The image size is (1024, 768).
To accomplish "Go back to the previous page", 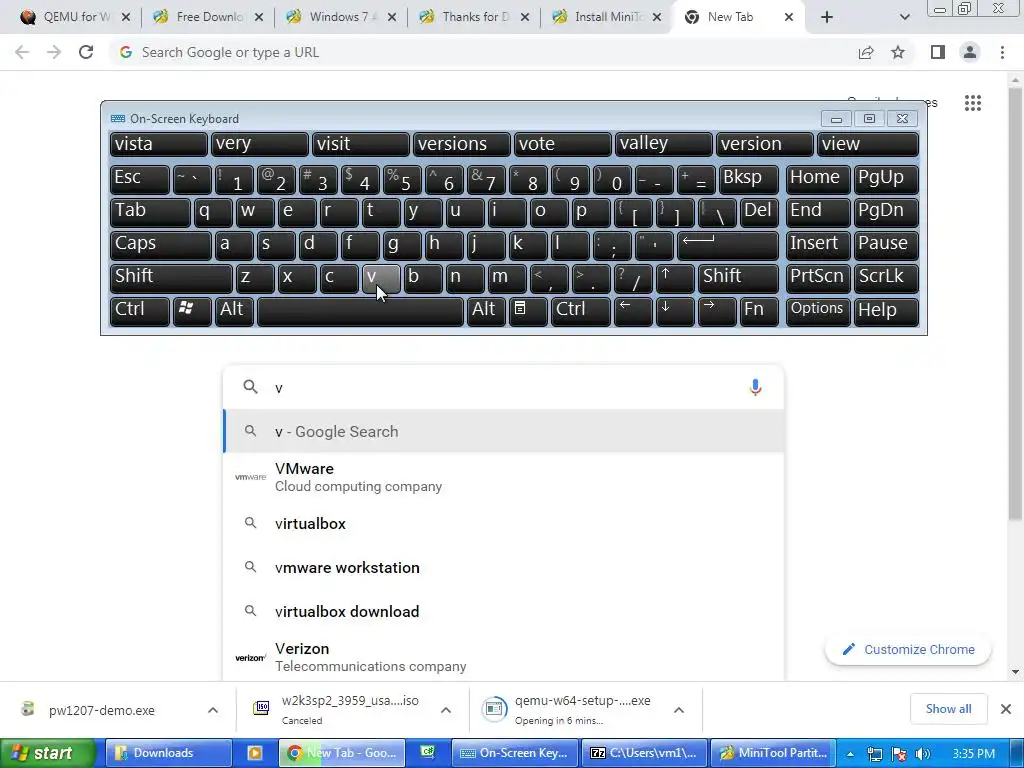I will (x=22, y=52).
